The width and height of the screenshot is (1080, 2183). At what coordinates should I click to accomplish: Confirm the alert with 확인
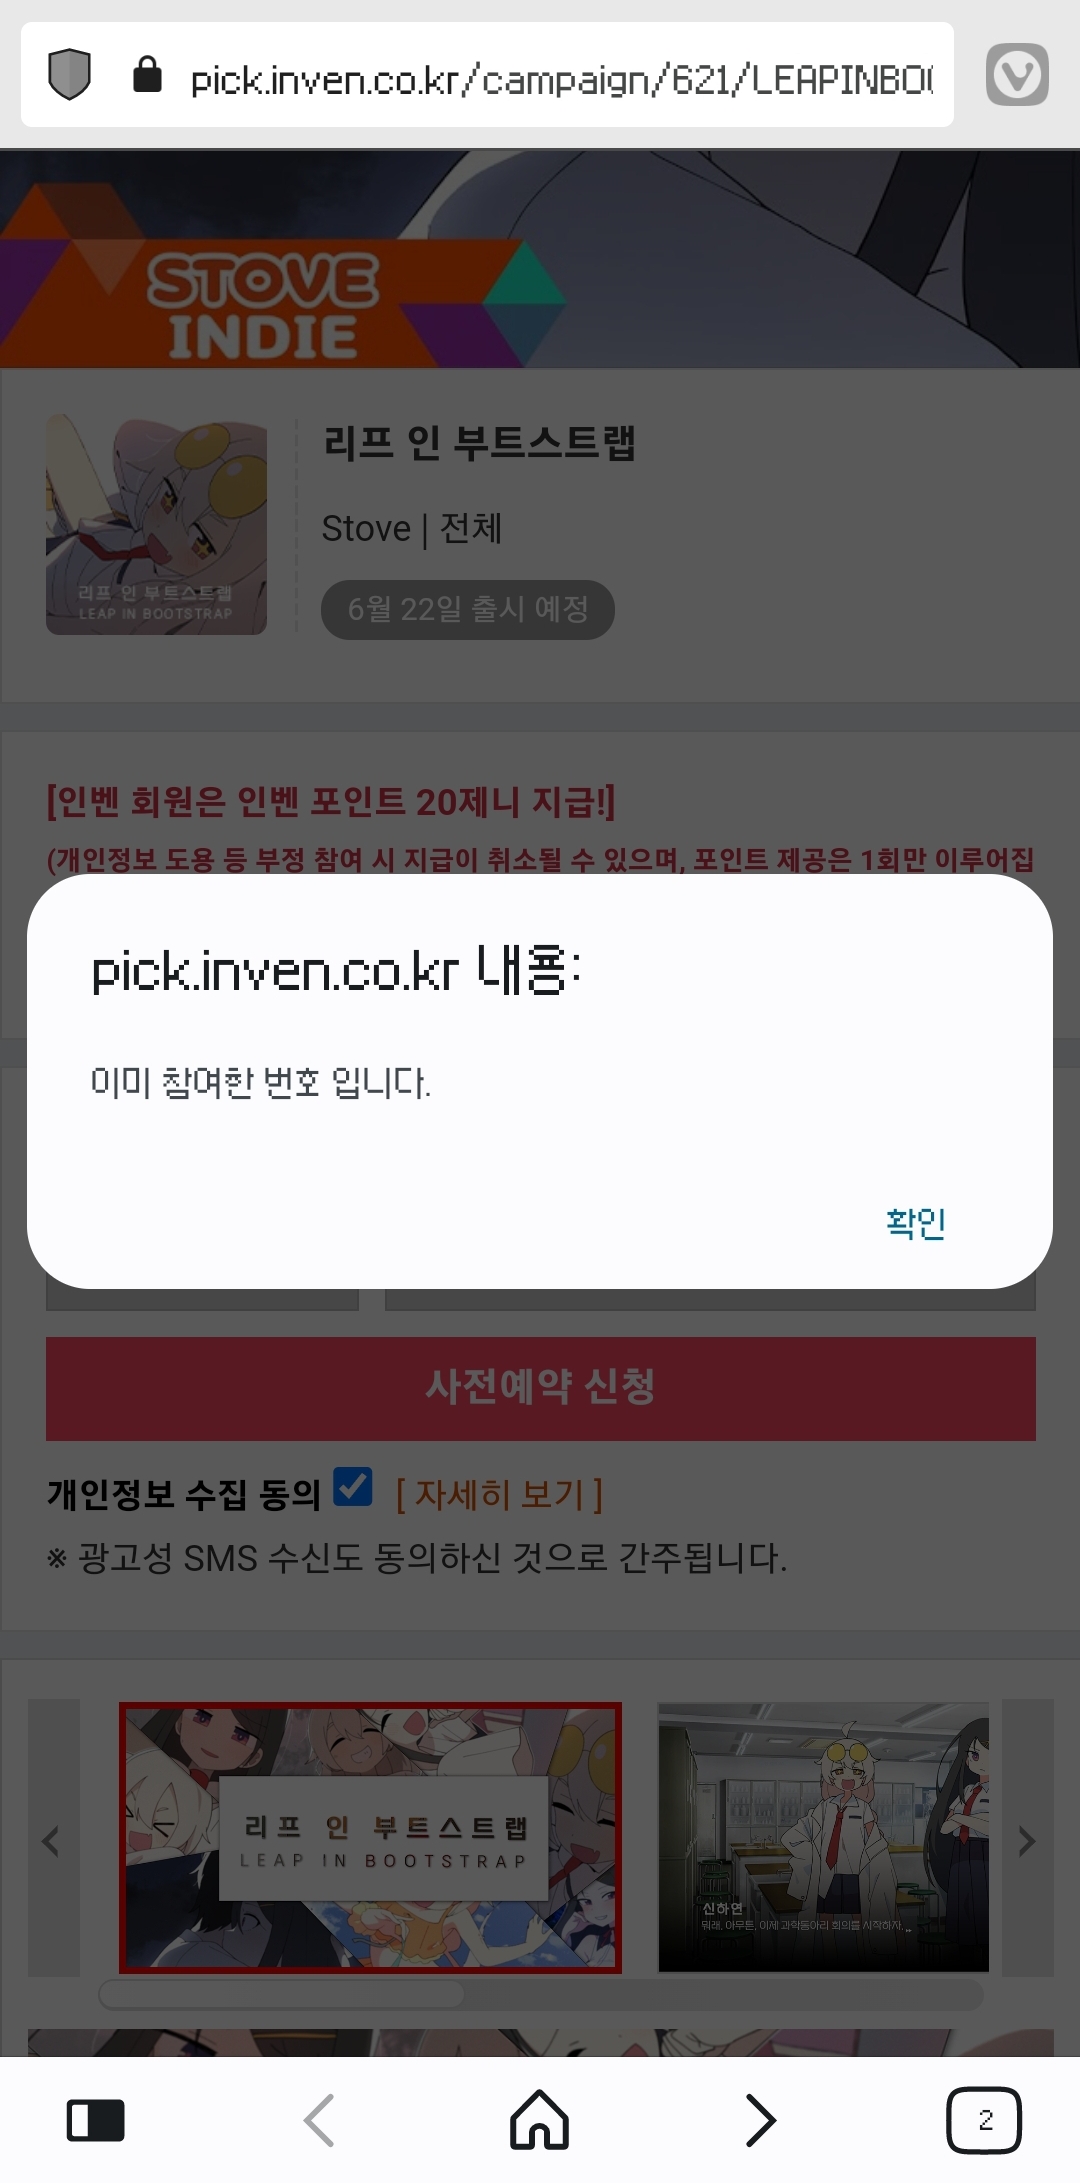coord(915,1222)
